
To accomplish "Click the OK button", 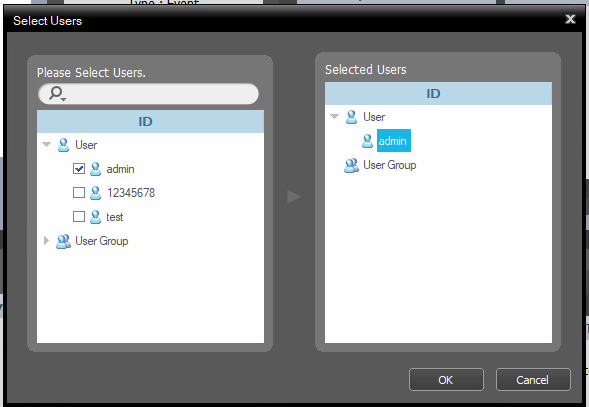I will (x=446, y=380).
